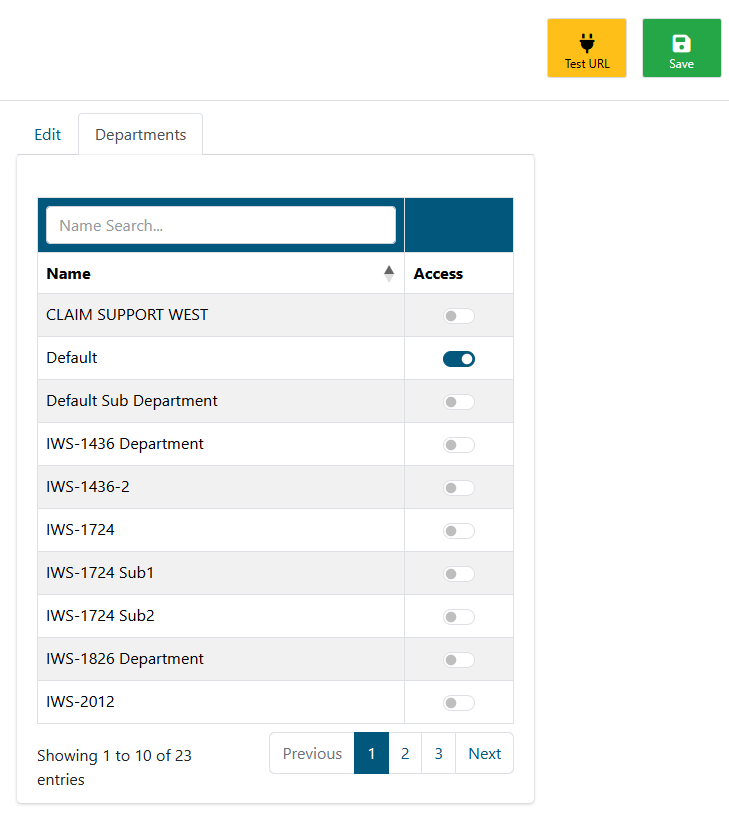Sort table by Name column arrow
The height and width of the screenshot is (827, 729).
[389, 274]
